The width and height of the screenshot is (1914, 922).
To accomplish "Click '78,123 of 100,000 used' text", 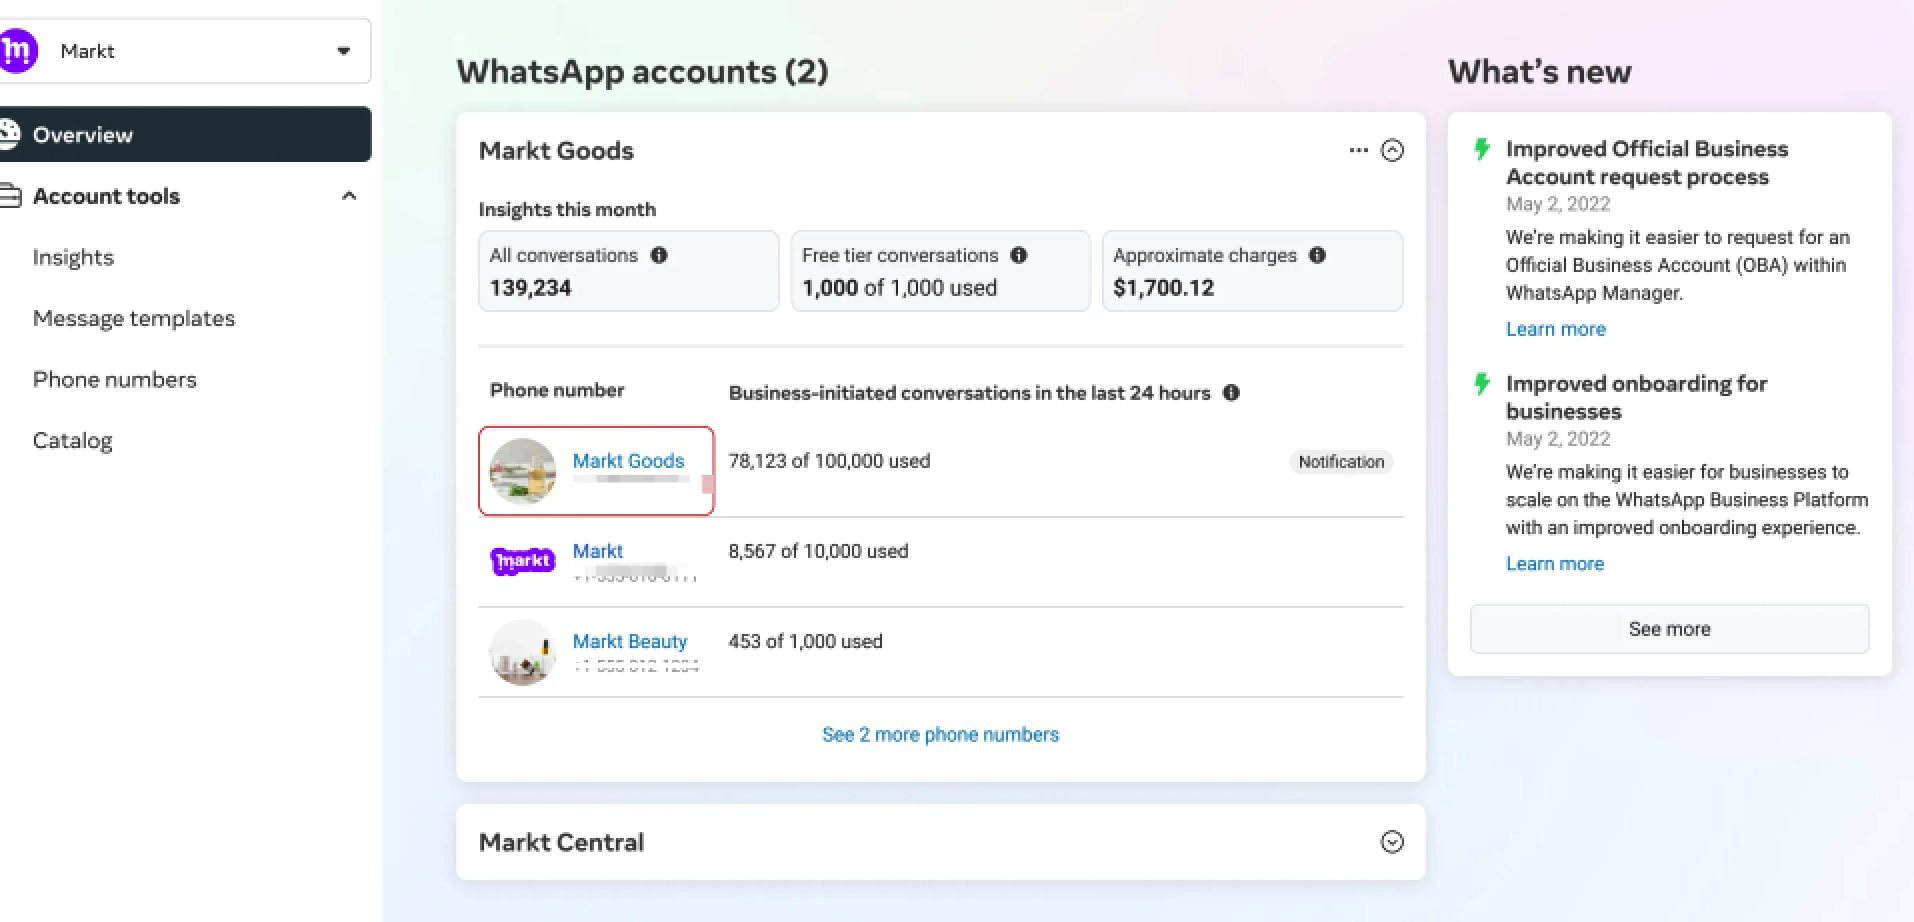I will coord(829,461).
